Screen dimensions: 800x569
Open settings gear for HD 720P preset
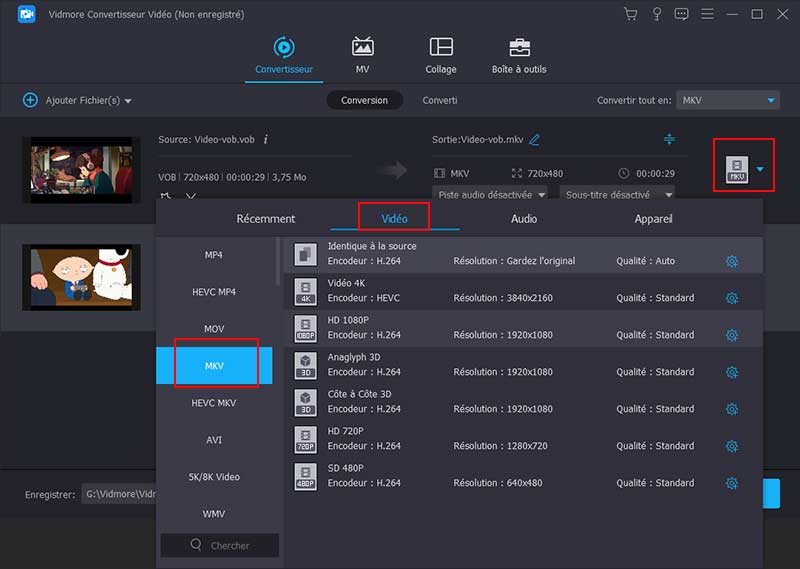tap(731, 446)
